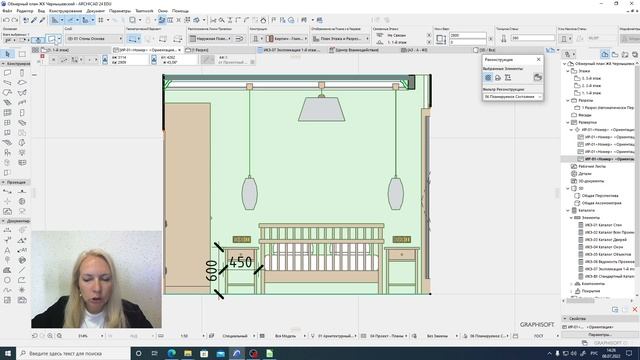Select Общая Перспектива in Navigator tree
Image resolution: width=640 pixels, height=360 pixels.
(x=600, y=196)
